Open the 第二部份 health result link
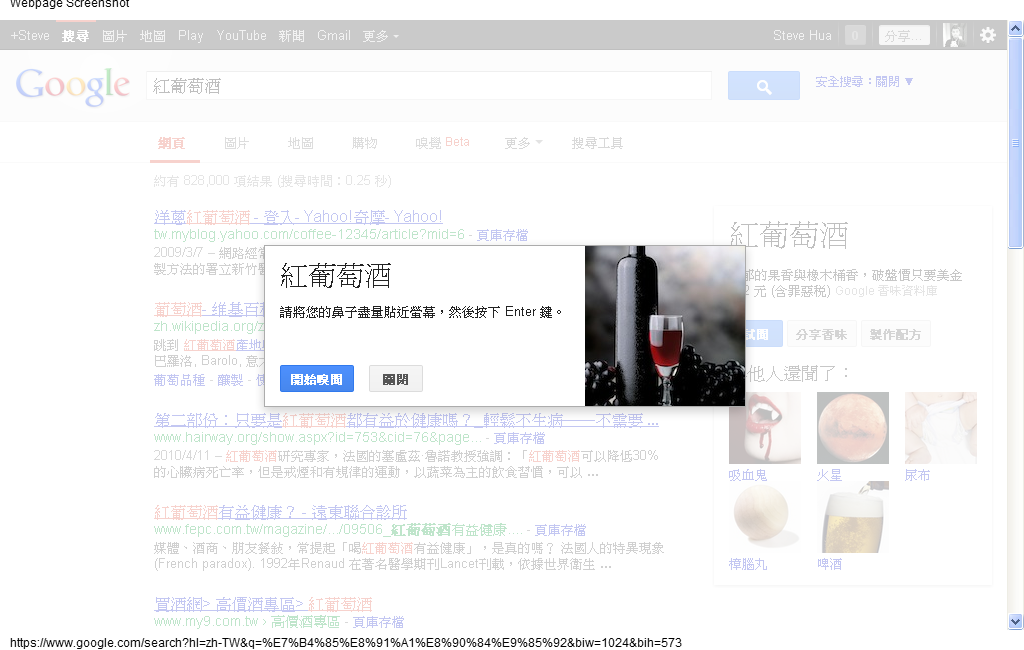The width and height of the screenshot is (1024, 650). click(406, 420)
